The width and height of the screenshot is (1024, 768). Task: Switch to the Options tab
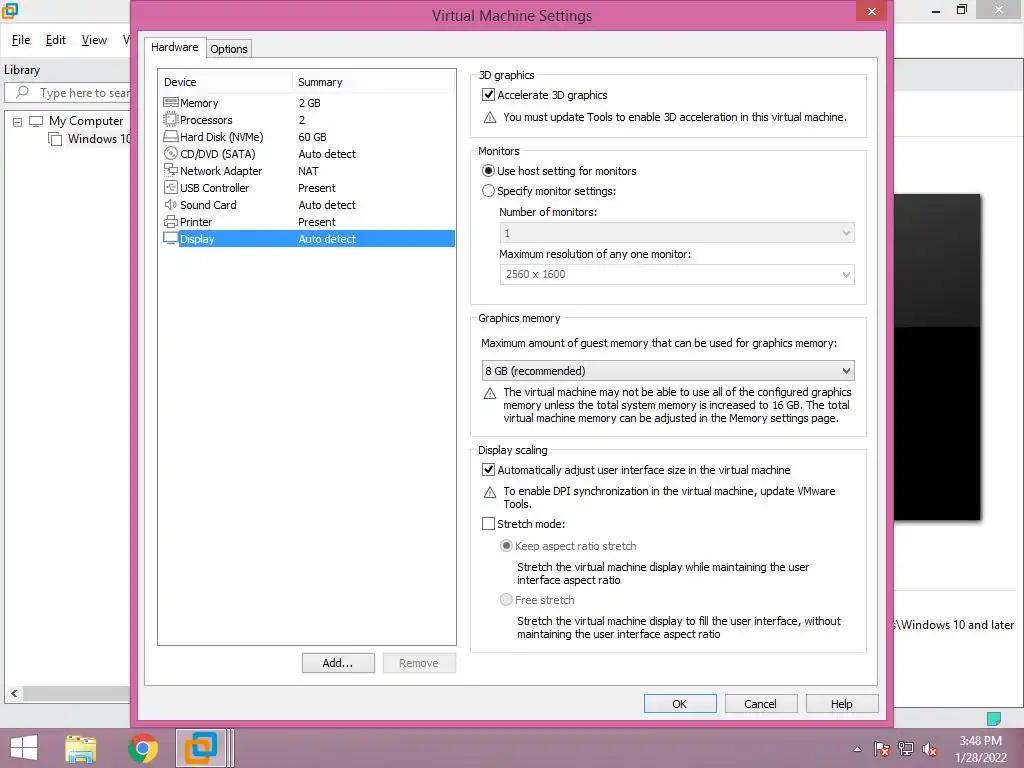coord(229,49)
